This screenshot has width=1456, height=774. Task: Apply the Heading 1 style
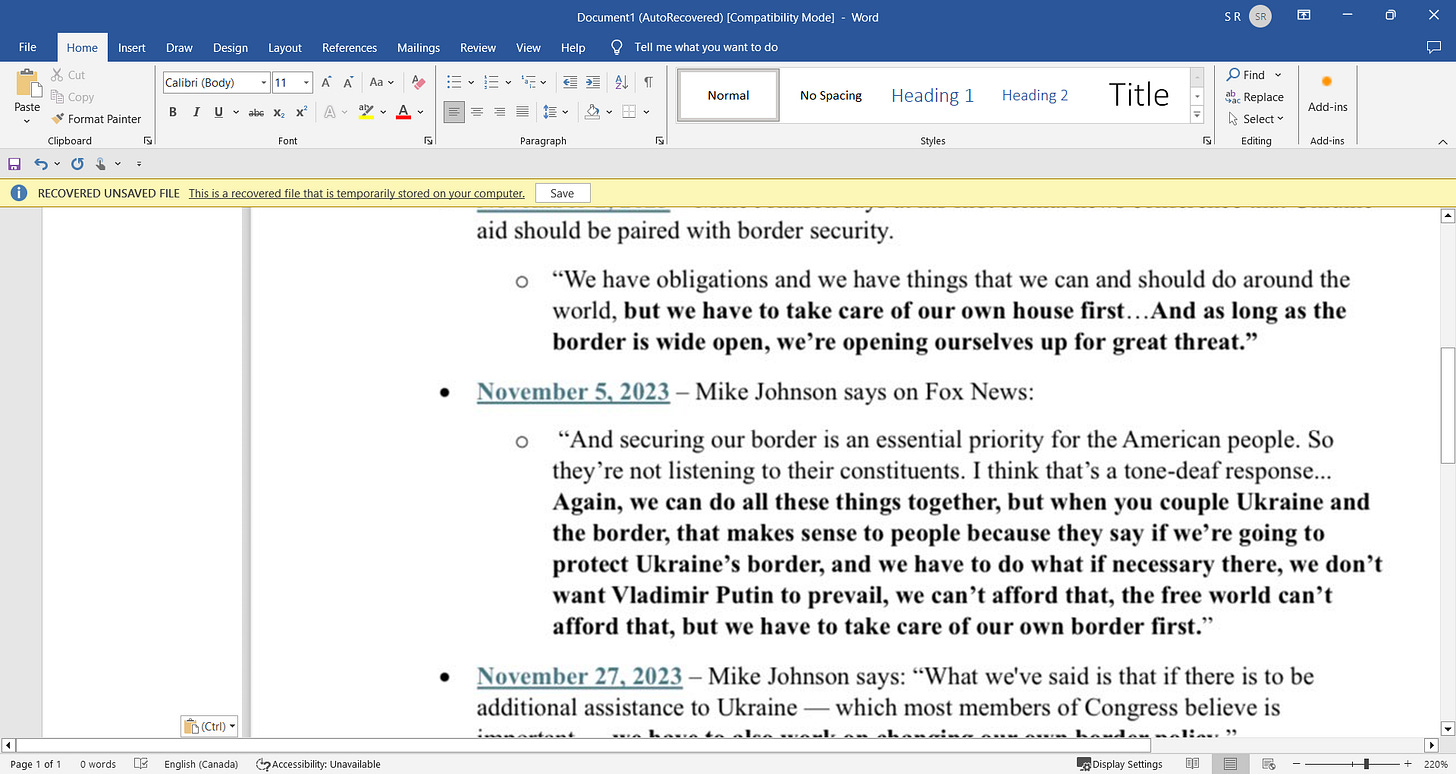point(932,95)
